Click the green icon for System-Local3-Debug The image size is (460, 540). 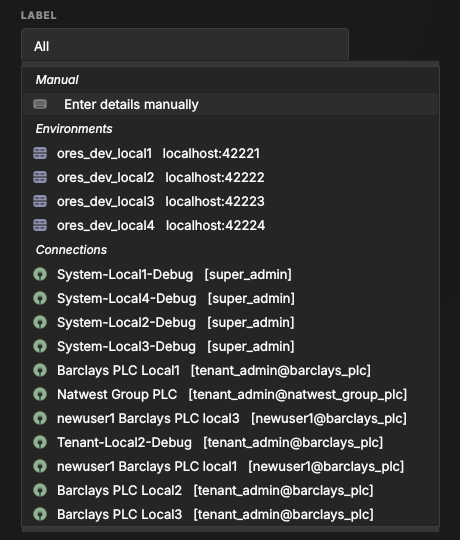coord(40,346)
